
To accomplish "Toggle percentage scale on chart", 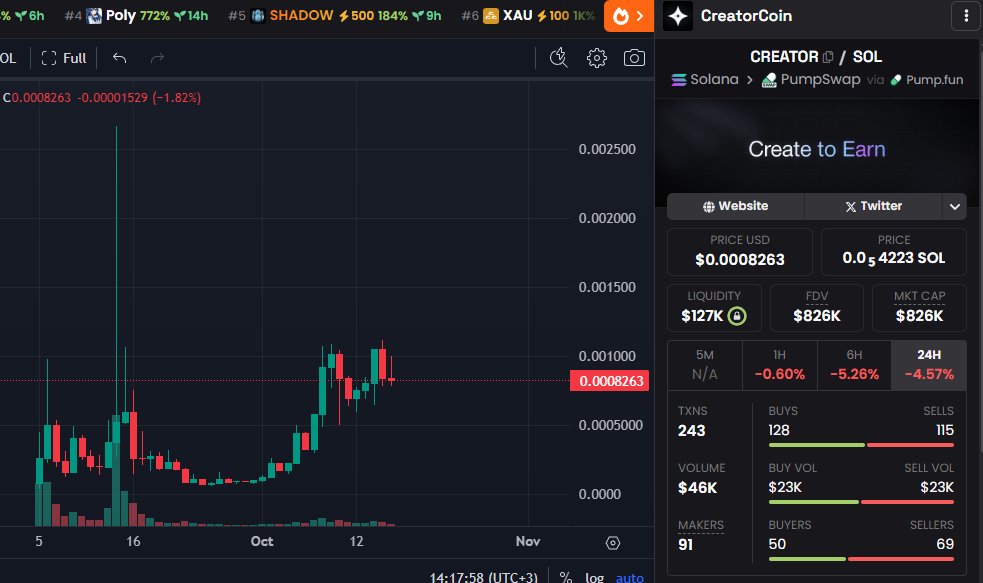I will click(x=565, y=577).
